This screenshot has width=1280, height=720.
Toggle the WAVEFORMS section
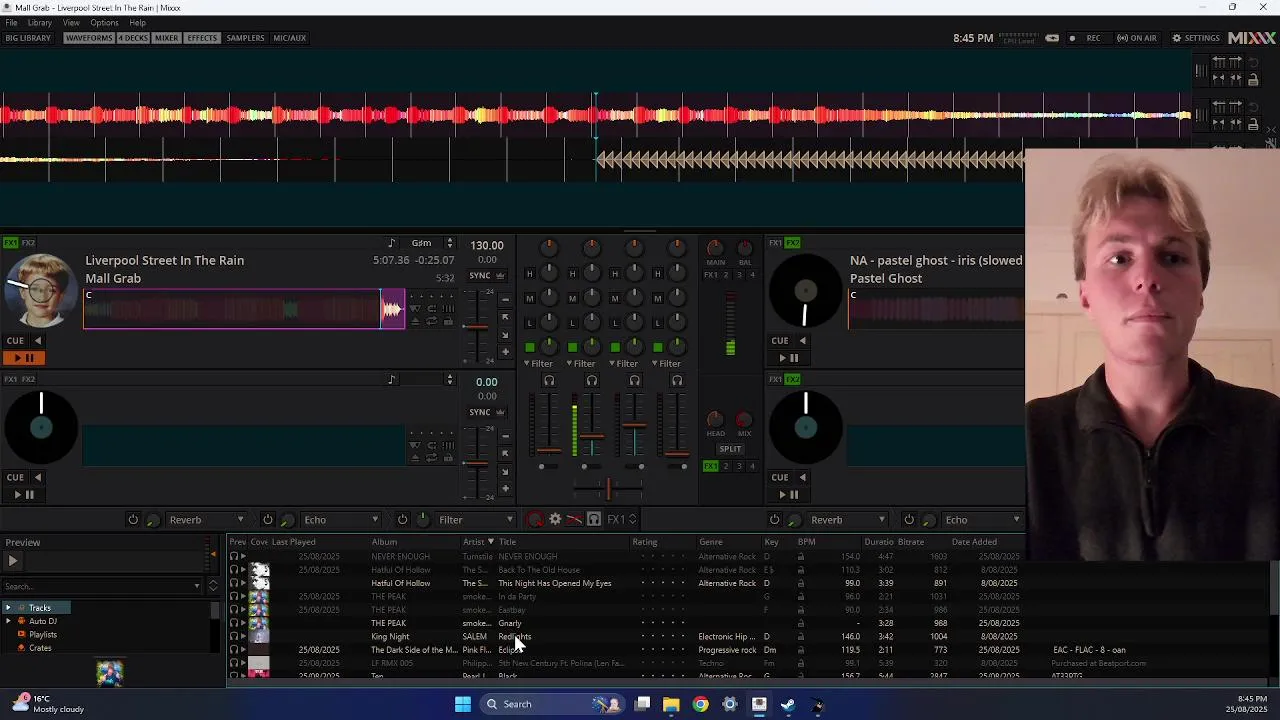click(89, 38)
